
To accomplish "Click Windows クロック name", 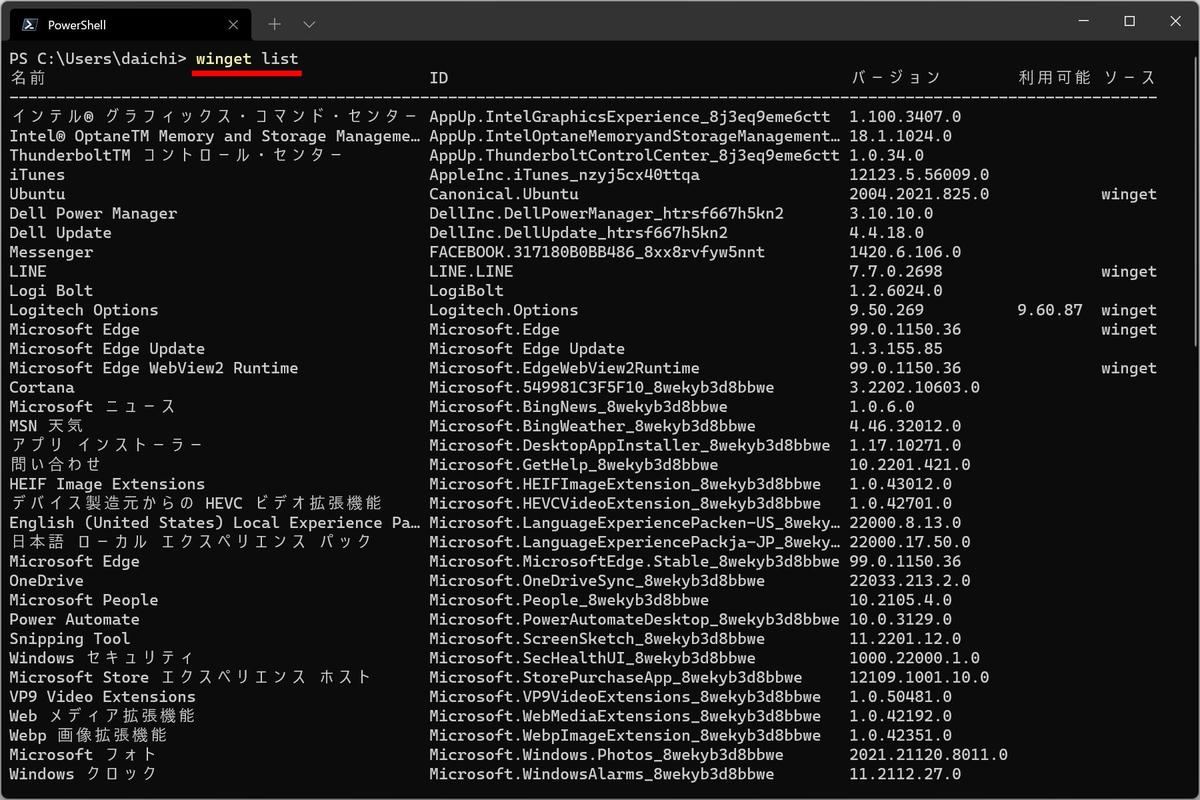I will (84, 774).
